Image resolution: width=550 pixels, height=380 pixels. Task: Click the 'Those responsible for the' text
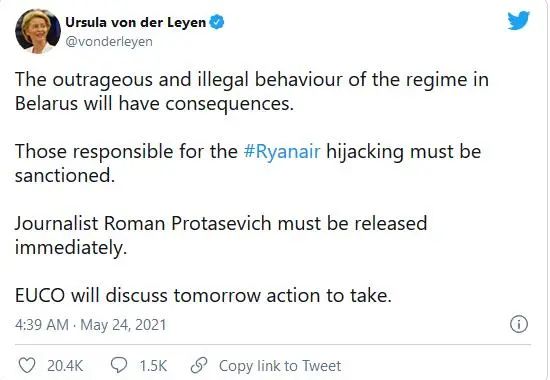[x=126, y=152]
